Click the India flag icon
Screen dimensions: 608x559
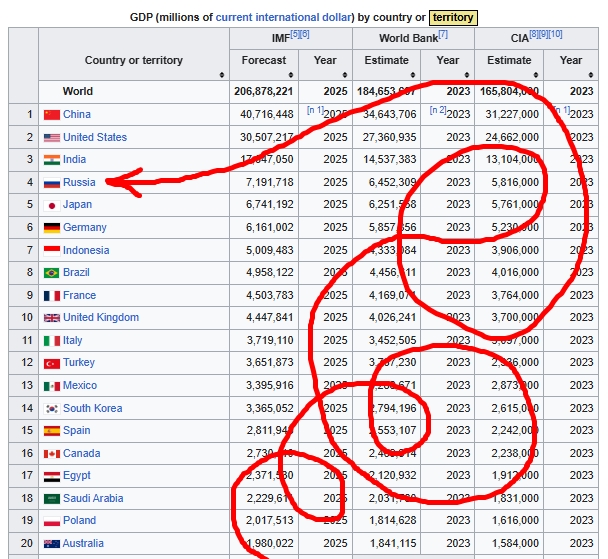(x=52, y=160)
